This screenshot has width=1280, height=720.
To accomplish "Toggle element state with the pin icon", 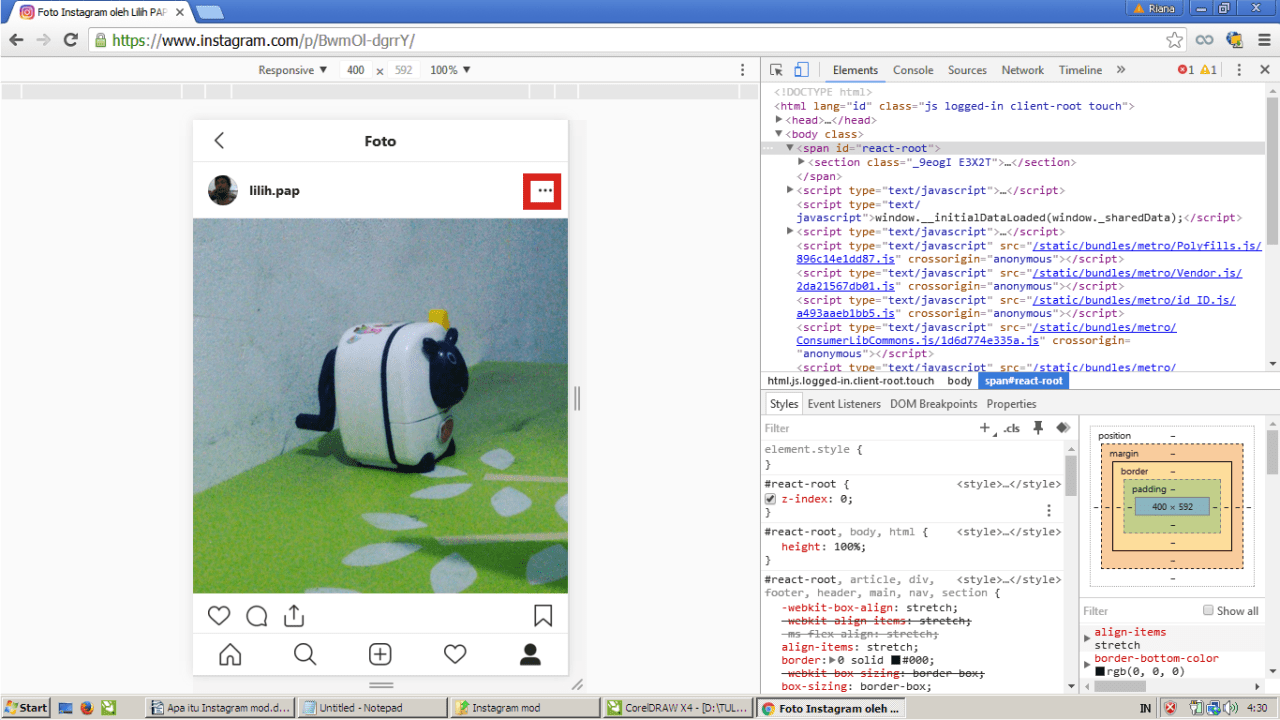I will [x=1038, y=428].
